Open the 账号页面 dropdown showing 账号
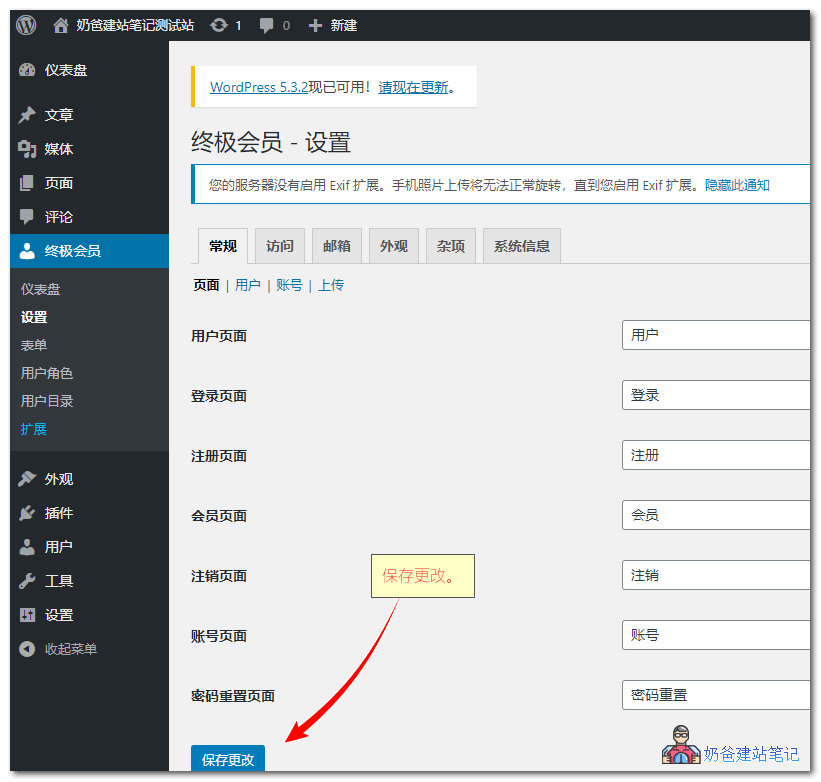Viewport: 821px width, 782px height. coord(716,635)
